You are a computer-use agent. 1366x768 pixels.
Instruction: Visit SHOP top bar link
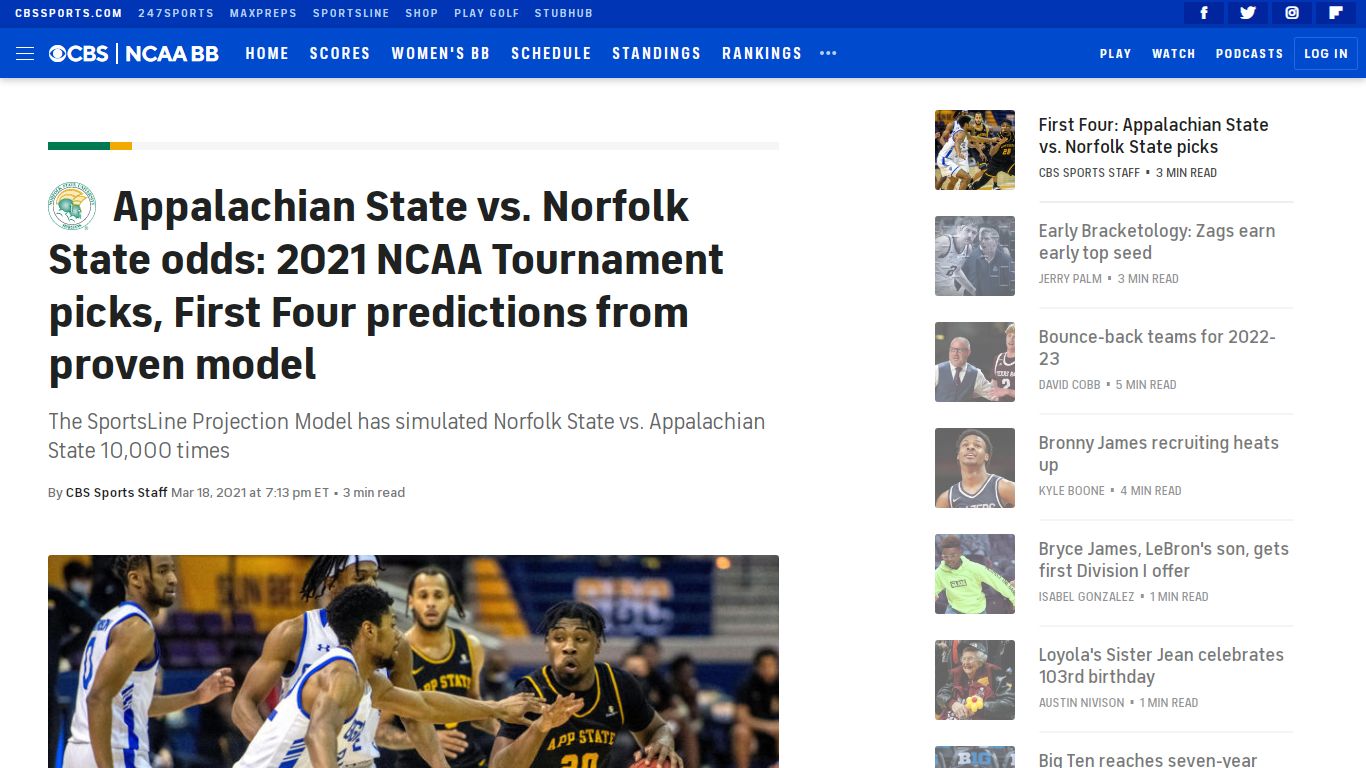[x=421, y=13]
